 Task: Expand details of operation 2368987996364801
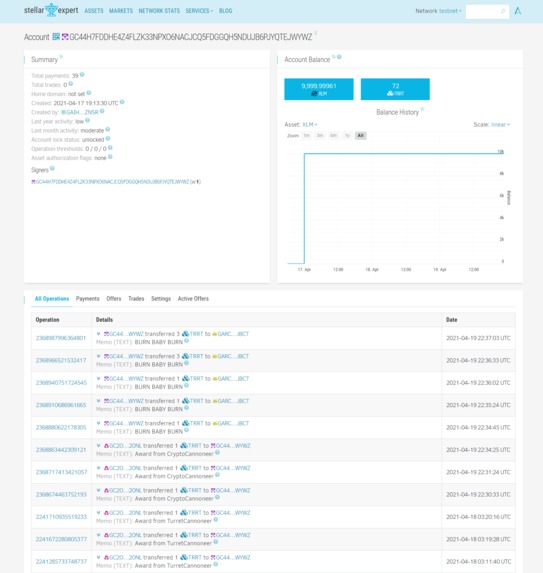(x=98, y=334)
